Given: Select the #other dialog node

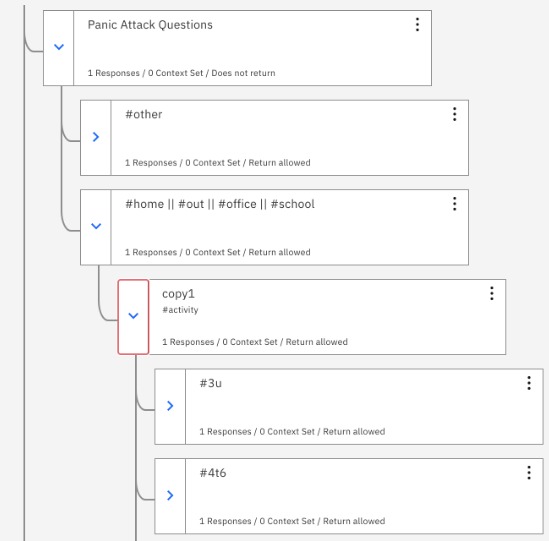Looking at the screenshot, I should pyautogui.click(x=290, y=138).
